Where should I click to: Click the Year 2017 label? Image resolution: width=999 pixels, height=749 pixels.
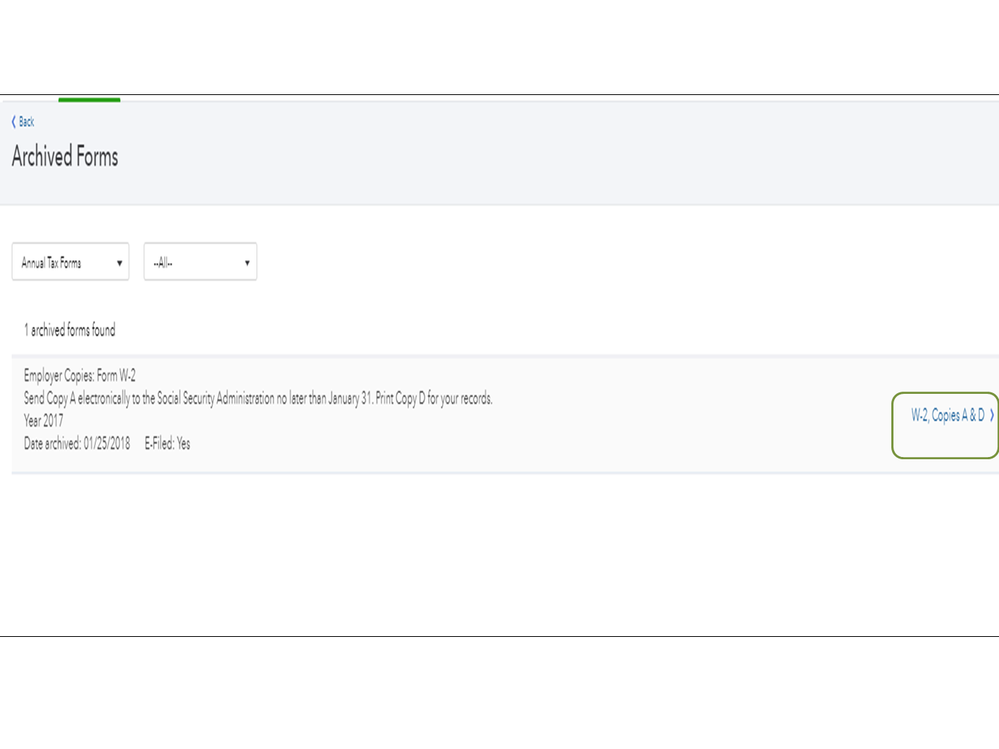(x=43, y=421)
